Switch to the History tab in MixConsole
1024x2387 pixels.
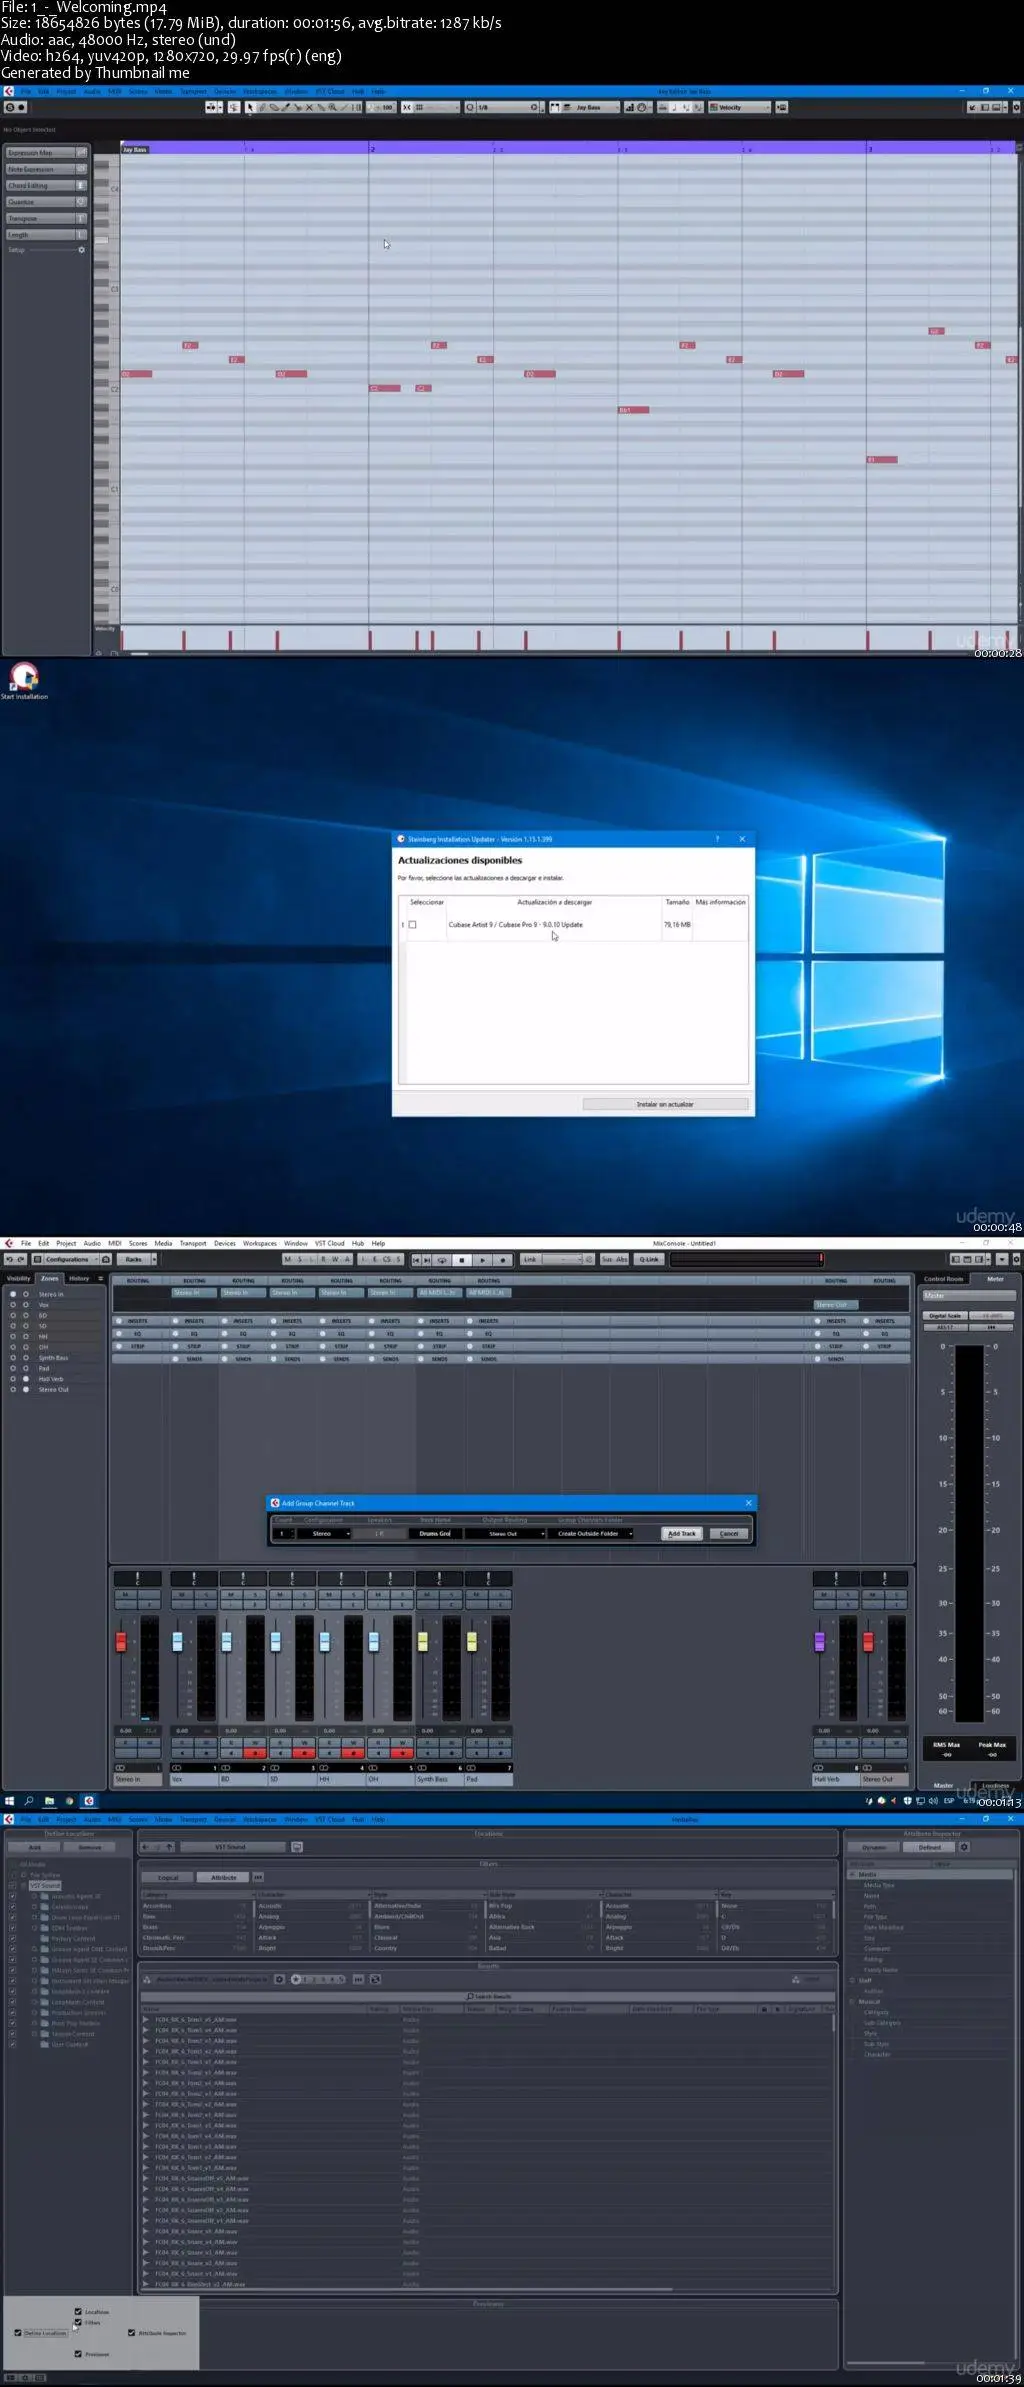(79, 1278)
